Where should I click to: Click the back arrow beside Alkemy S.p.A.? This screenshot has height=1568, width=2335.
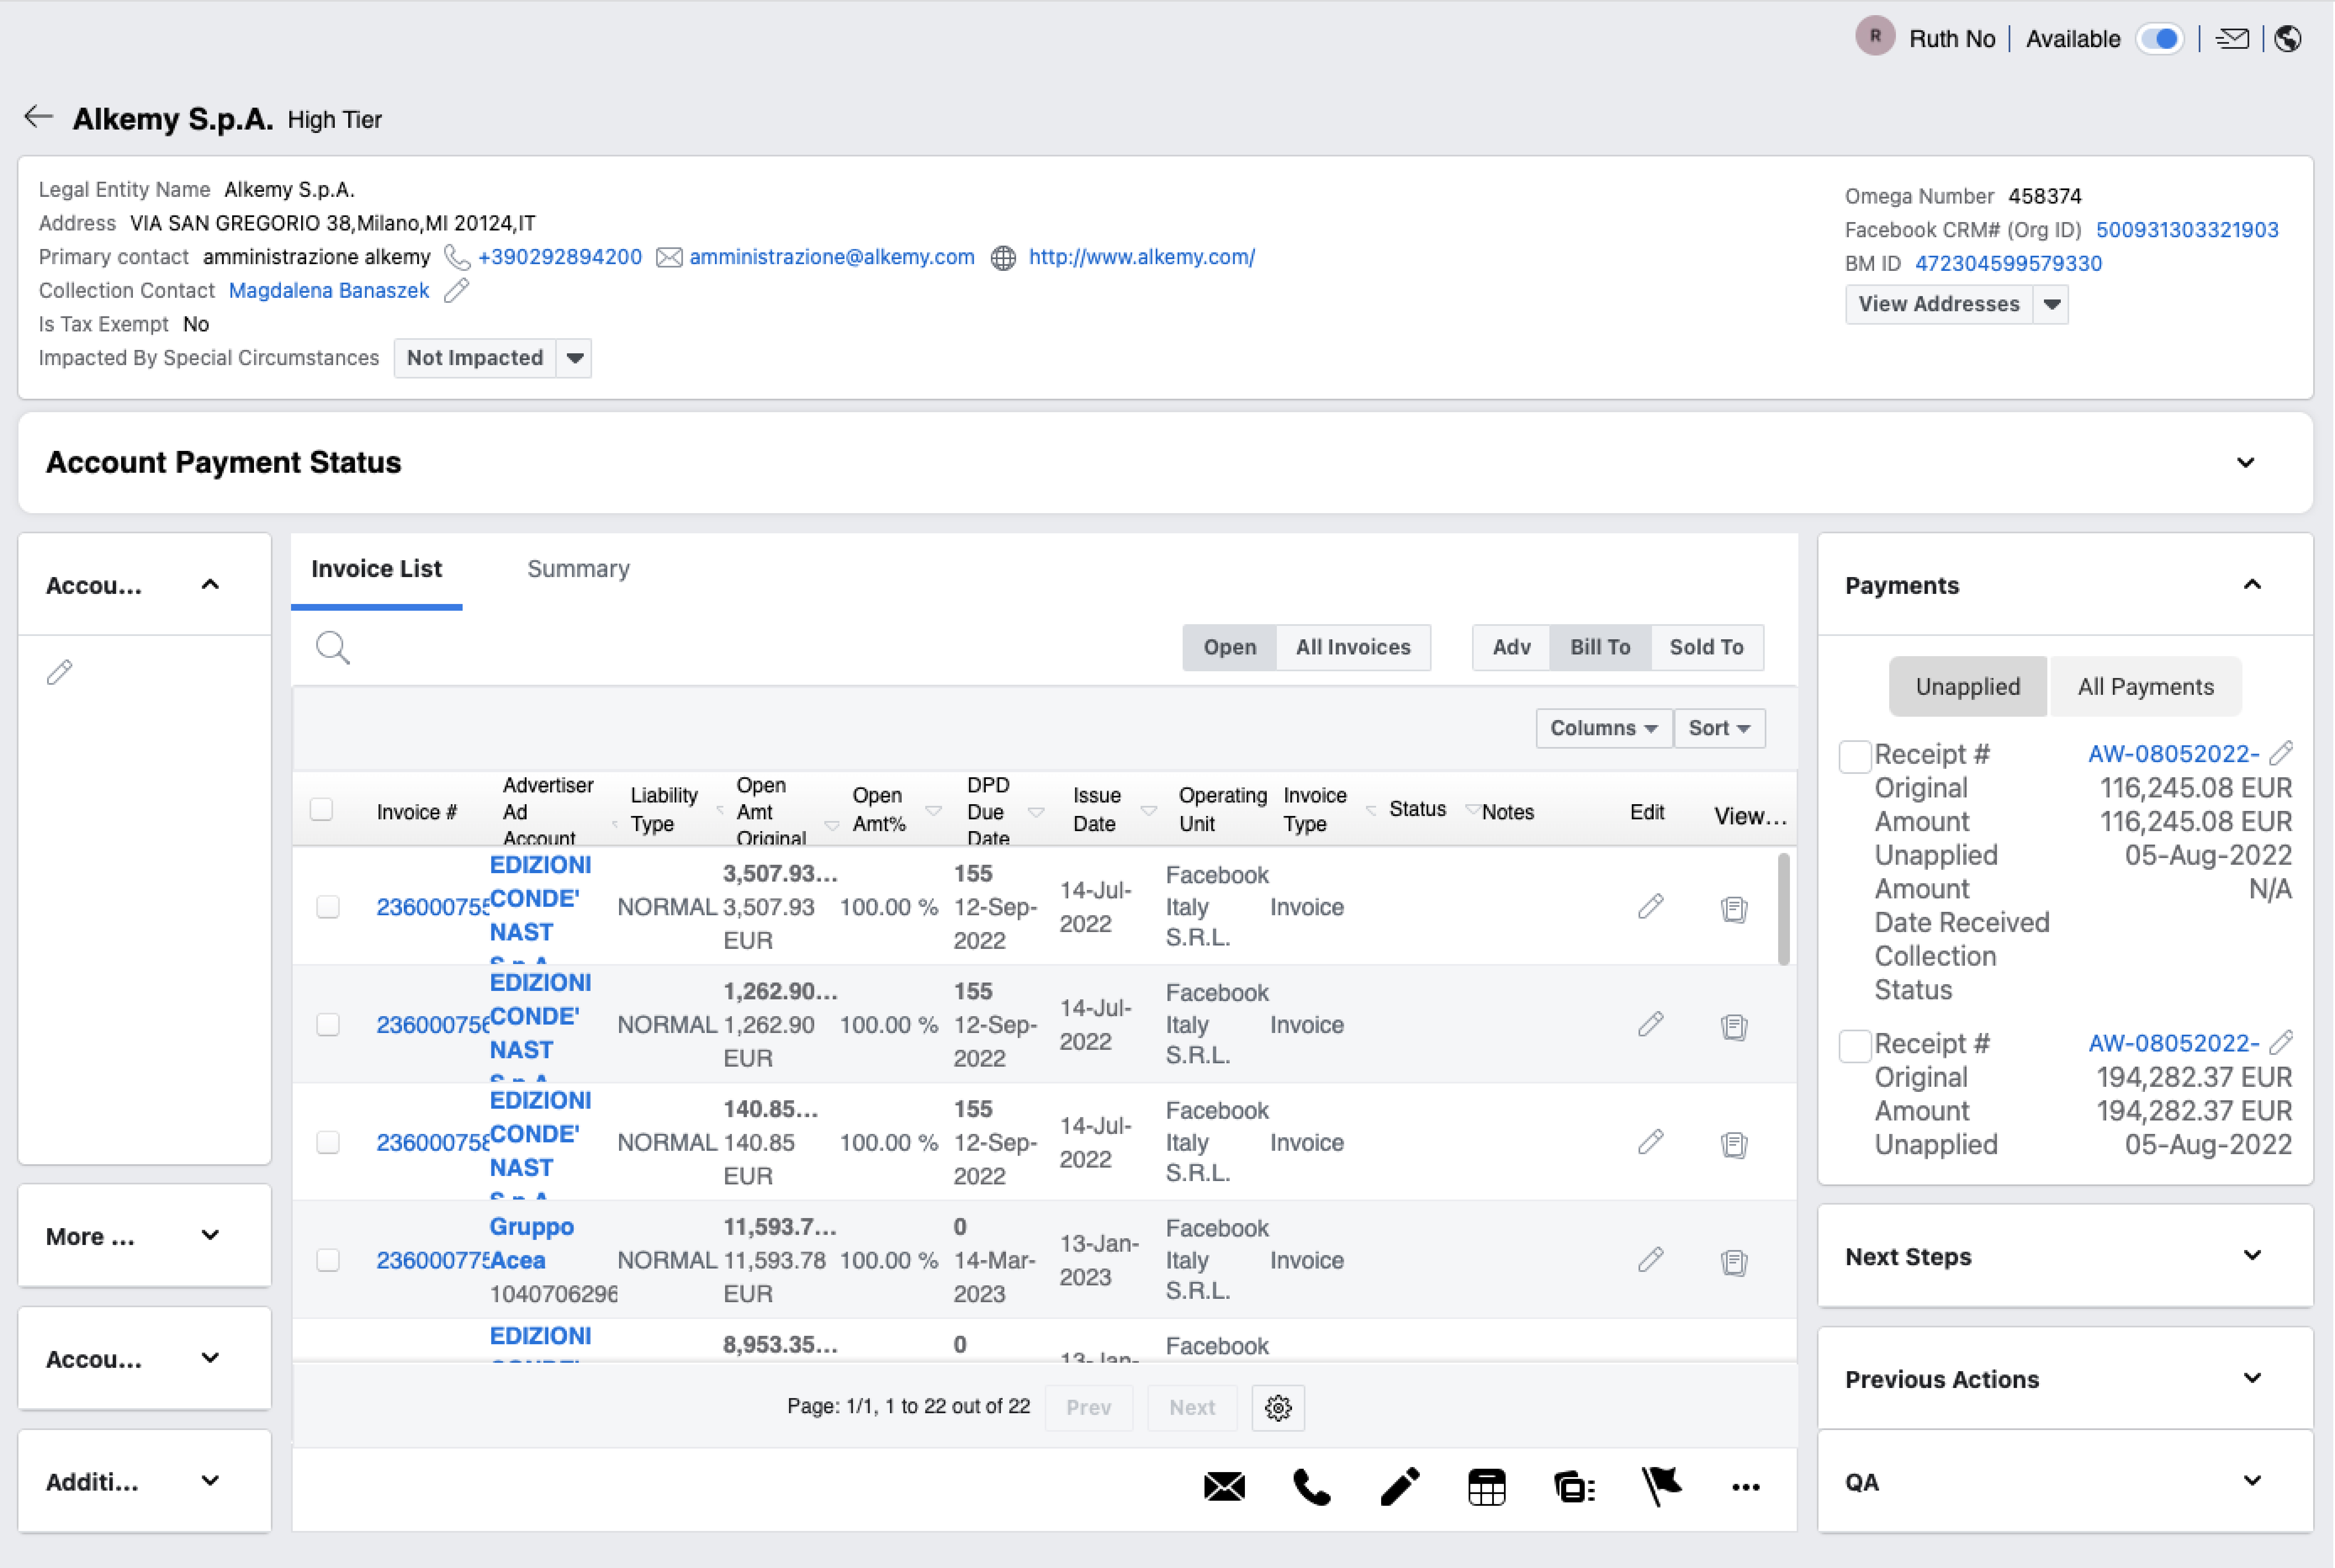38,117
